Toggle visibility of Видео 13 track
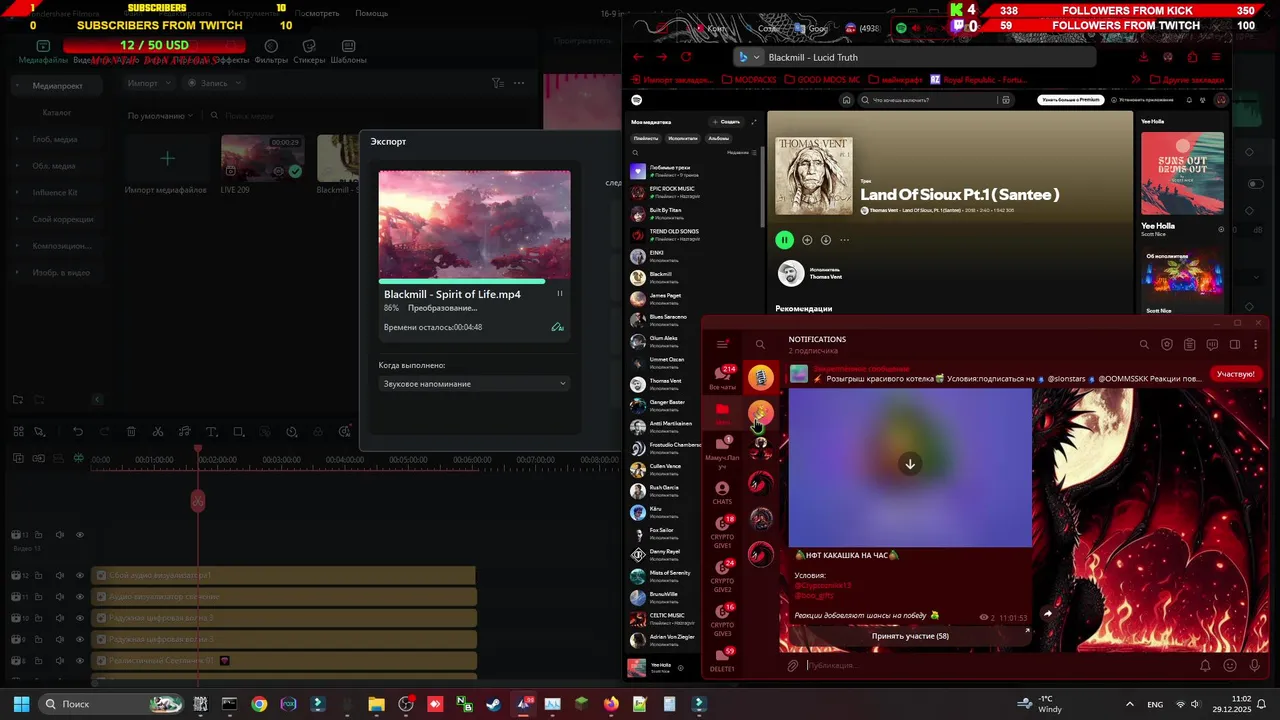This screenshot has height=720, width=1280. tap(80, 534)
